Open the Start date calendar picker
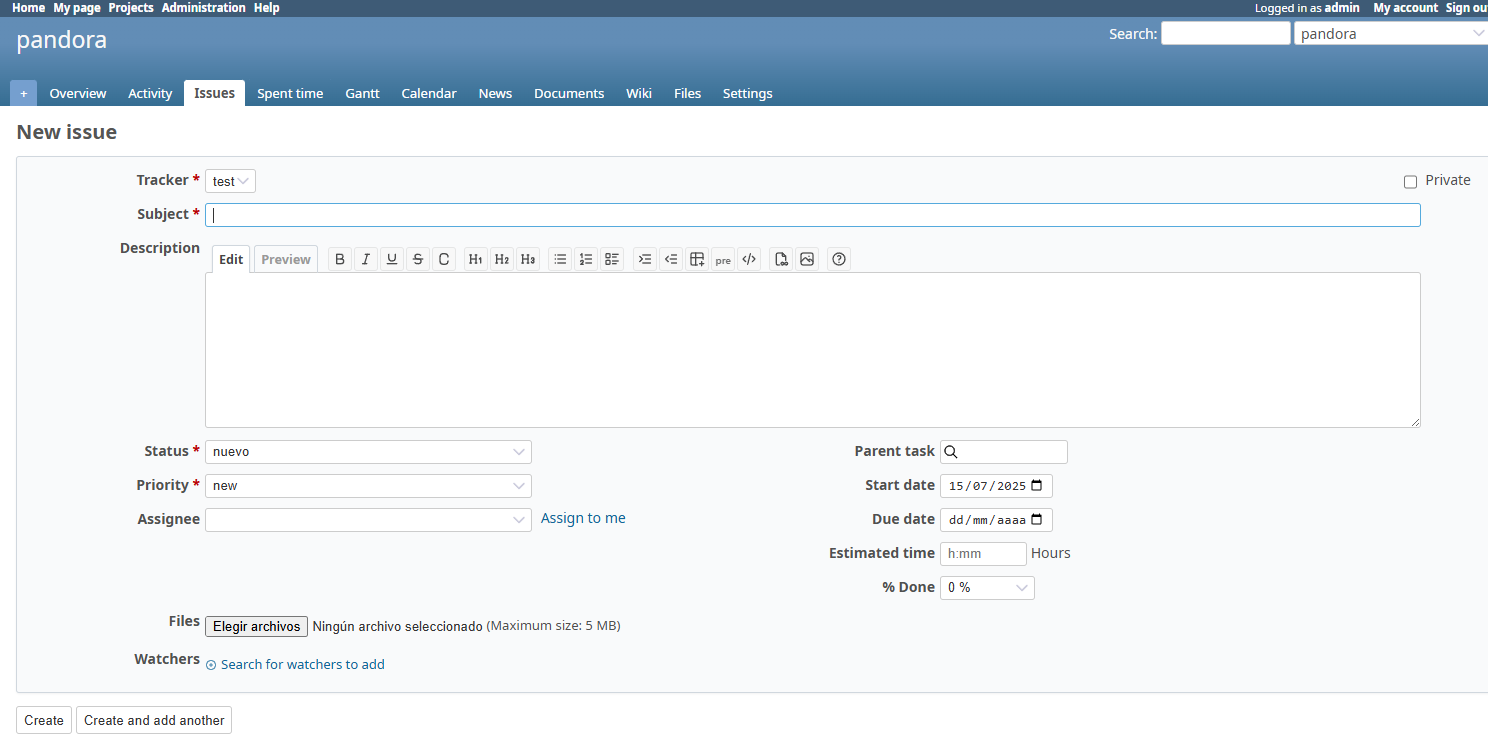Screen dimensions: 1488x749 pyautogui.click(x=1036, y=486)
